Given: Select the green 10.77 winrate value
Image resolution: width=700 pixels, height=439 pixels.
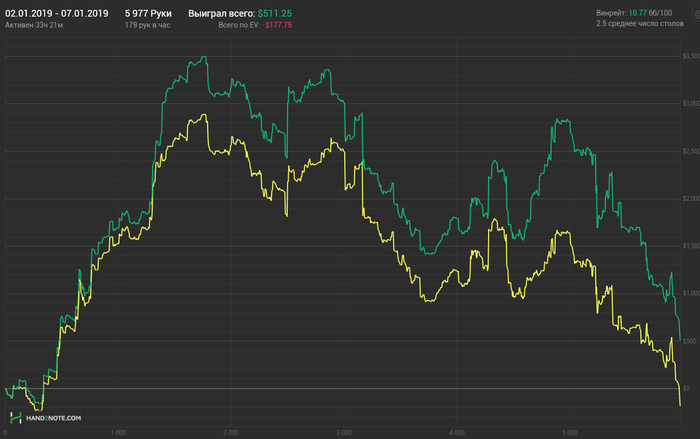Looking at the screenshot, I should [x=638, y=13].
